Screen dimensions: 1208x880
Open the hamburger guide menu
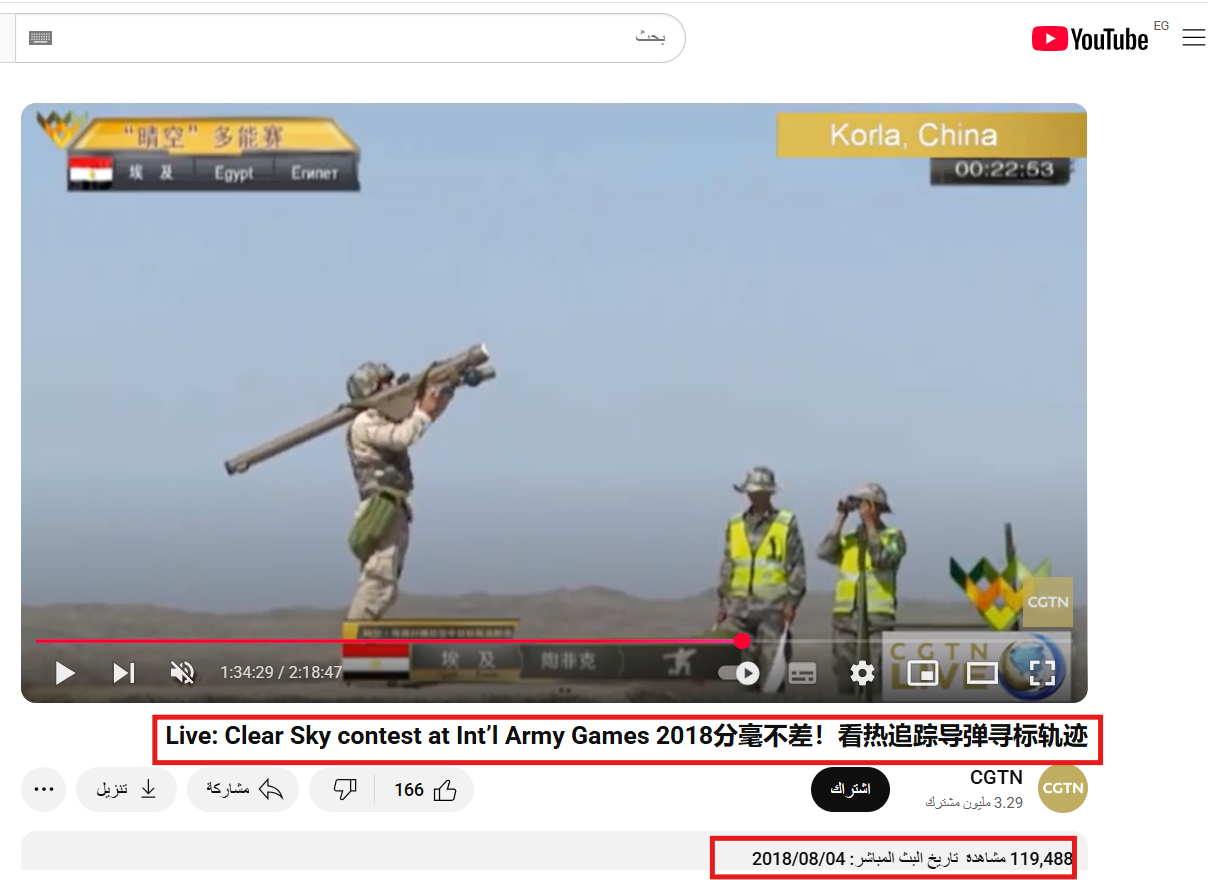pos(1193,38)
